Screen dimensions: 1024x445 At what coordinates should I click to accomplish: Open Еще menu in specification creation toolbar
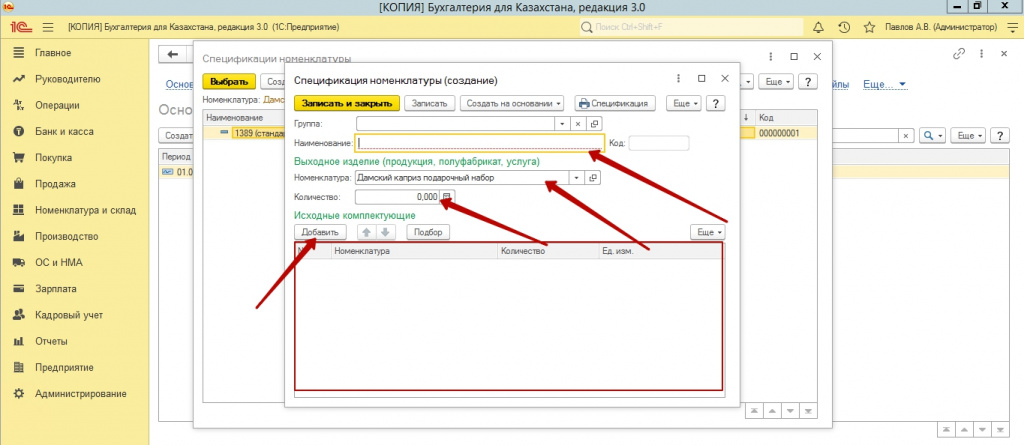(x=683, y=103)
